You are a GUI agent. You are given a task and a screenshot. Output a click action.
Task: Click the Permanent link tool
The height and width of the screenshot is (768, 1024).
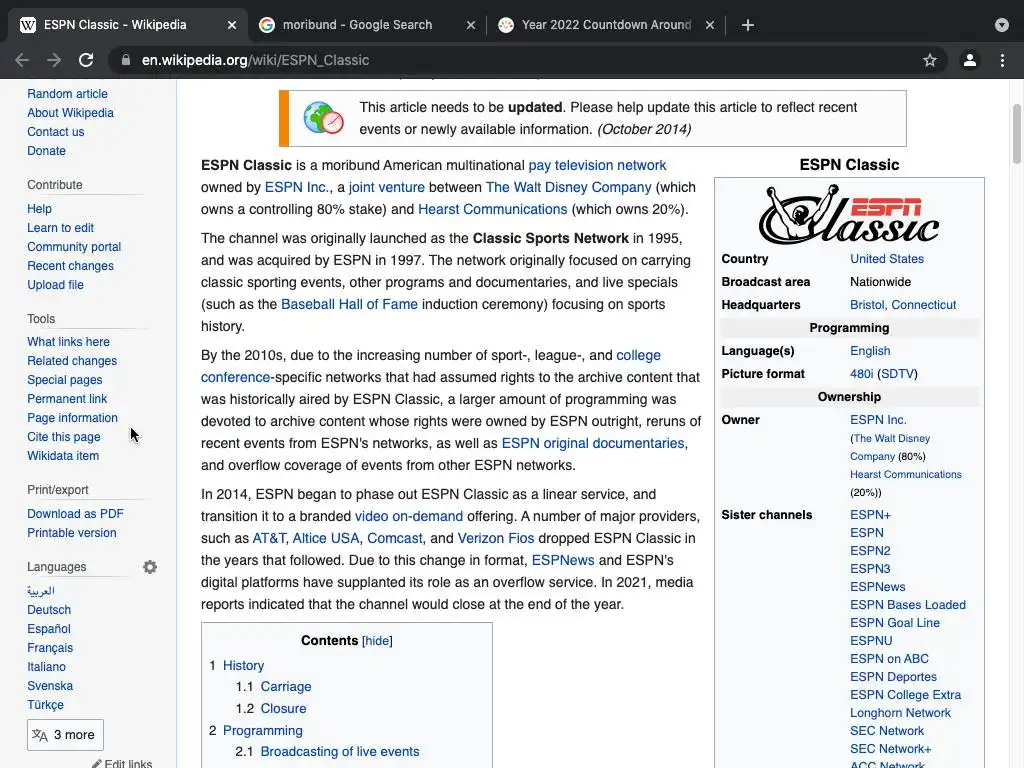(67, 398)
